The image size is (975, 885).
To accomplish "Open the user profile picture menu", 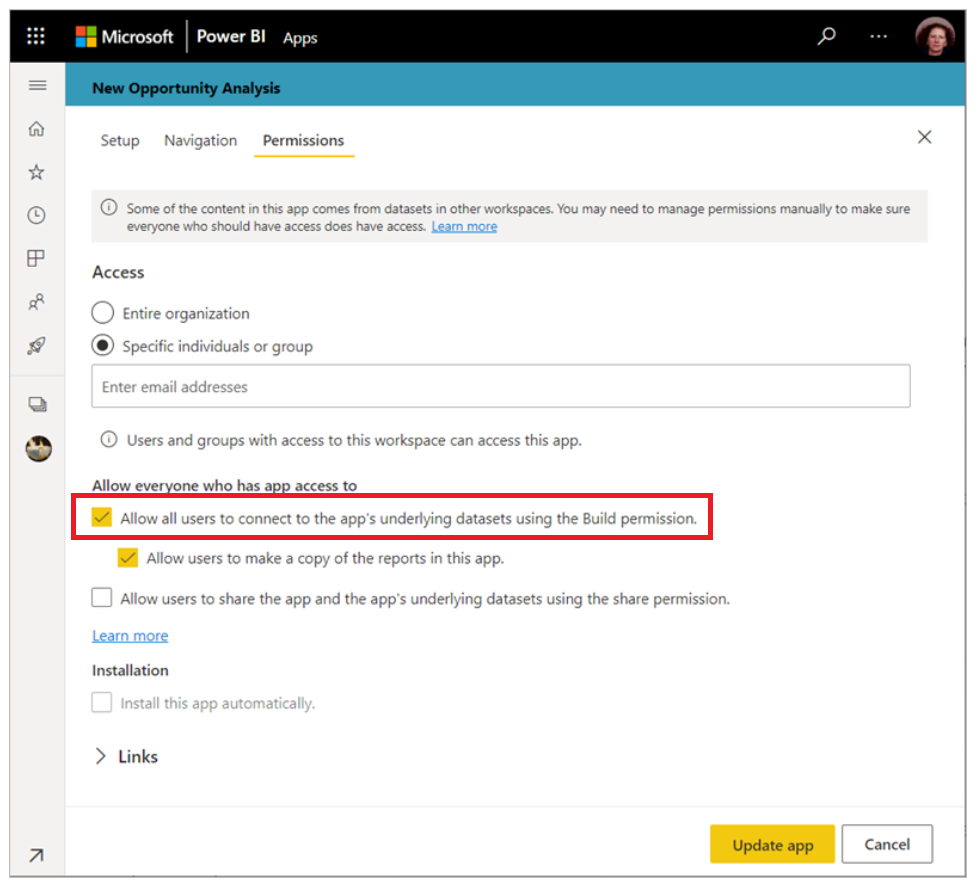I will pyautogui.click(x=934, y=36).
